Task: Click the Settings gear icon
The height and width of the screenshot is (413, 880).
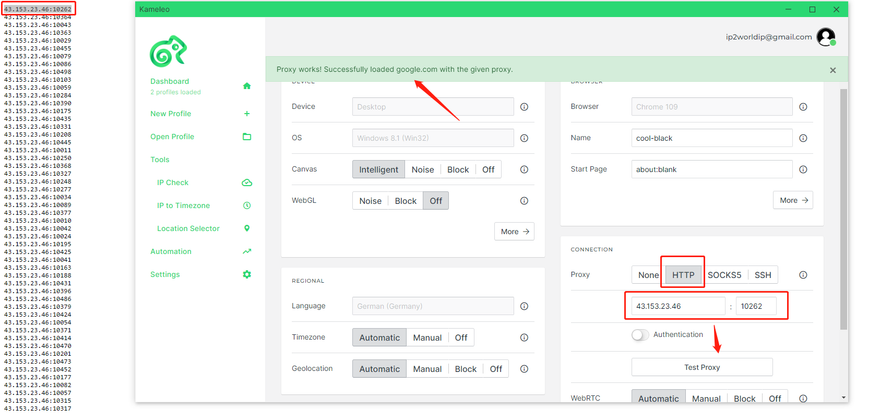Action: click(x=247, y=275)
